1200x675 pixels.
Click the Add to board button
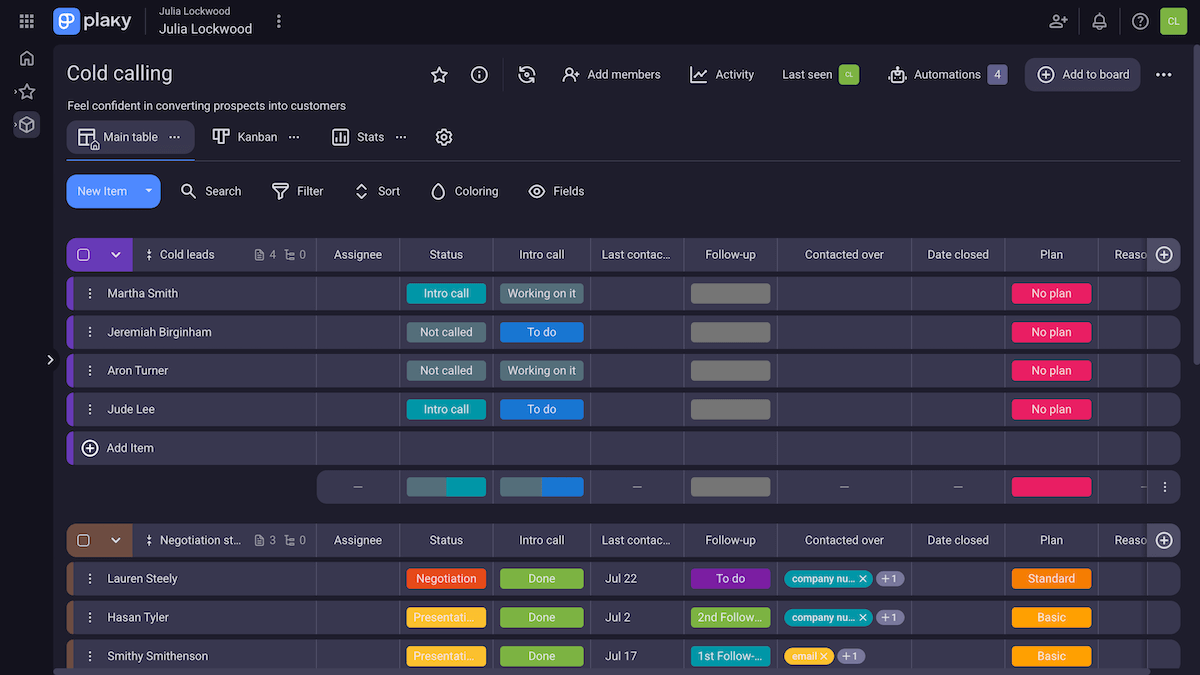(1082, 74)
